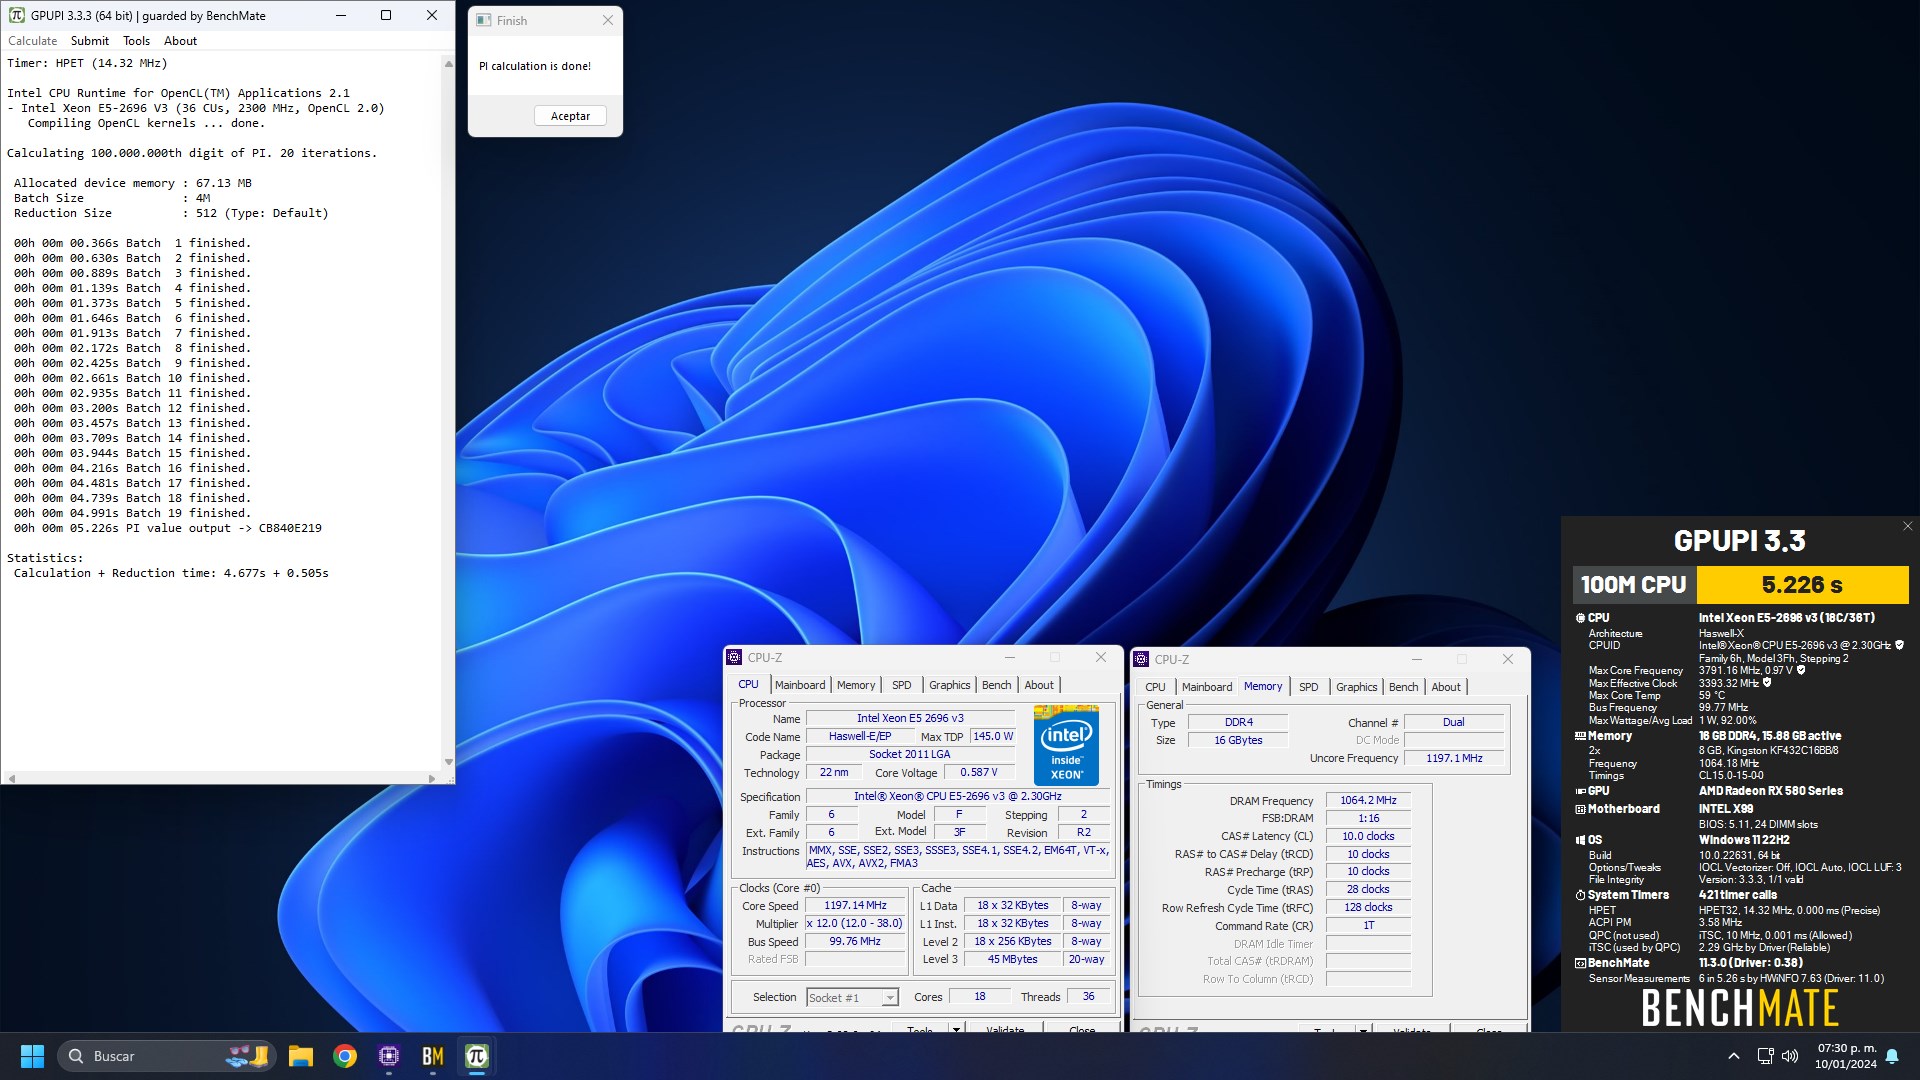Click the Buscar taskbar search box
Image resolution: width=1920 pixels, height=1080 pixels.
[x=168, y=1056]
